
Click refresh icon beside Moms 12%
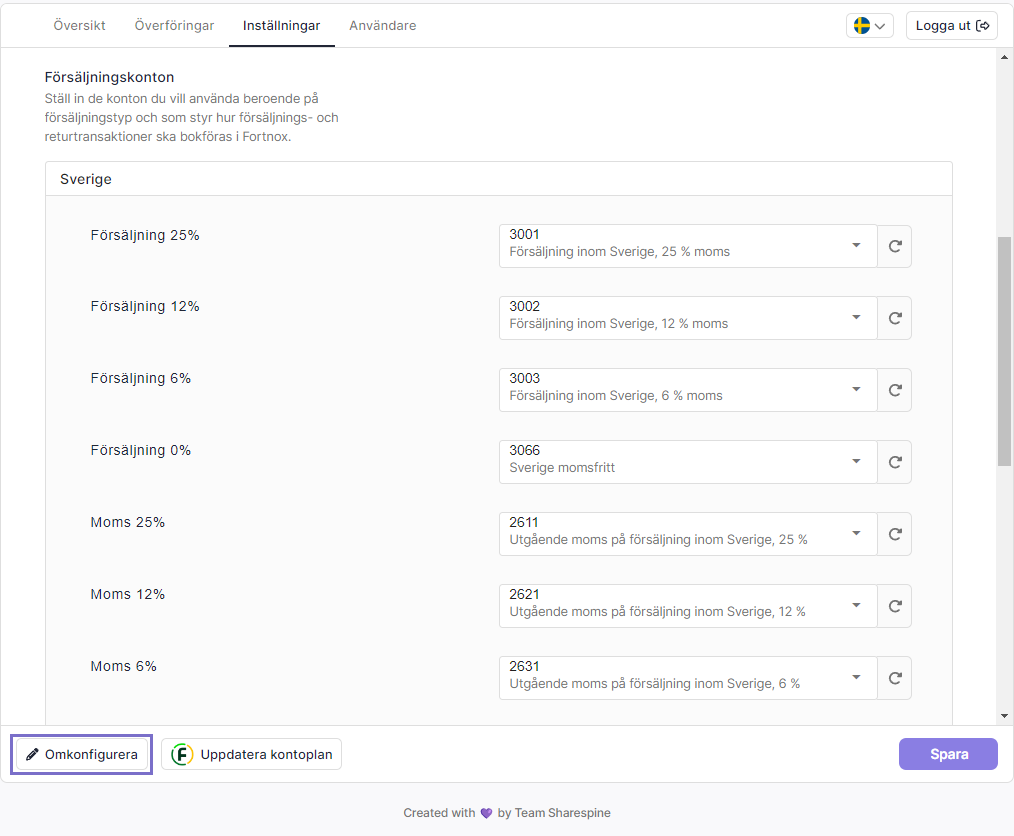point(895,606)
